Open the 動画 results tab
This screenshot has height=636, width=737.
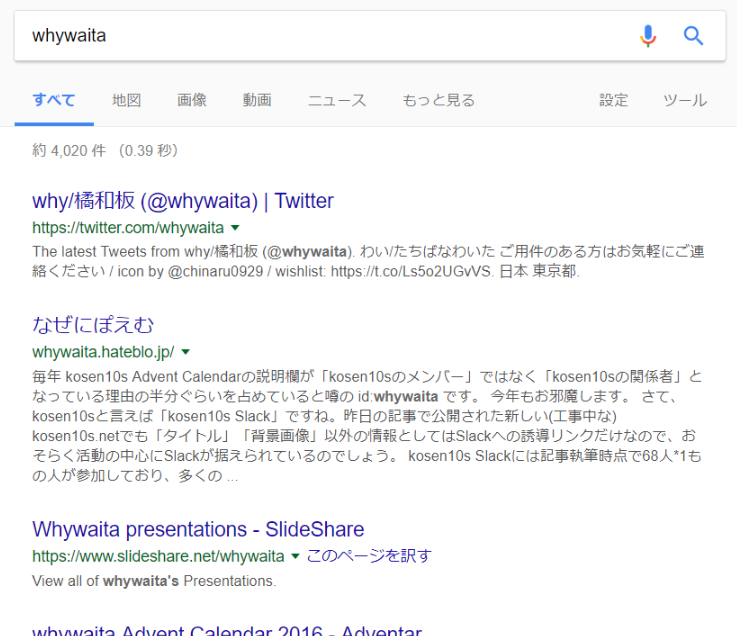257,100
